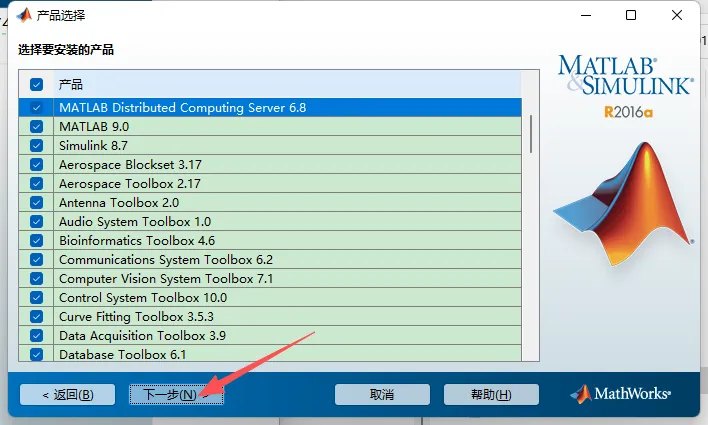Screen dimensions: 708x425
Task: Select Data Acquisition Toolbox 3.9 row text
Action: pyautogui.click(x=142, y=336)
